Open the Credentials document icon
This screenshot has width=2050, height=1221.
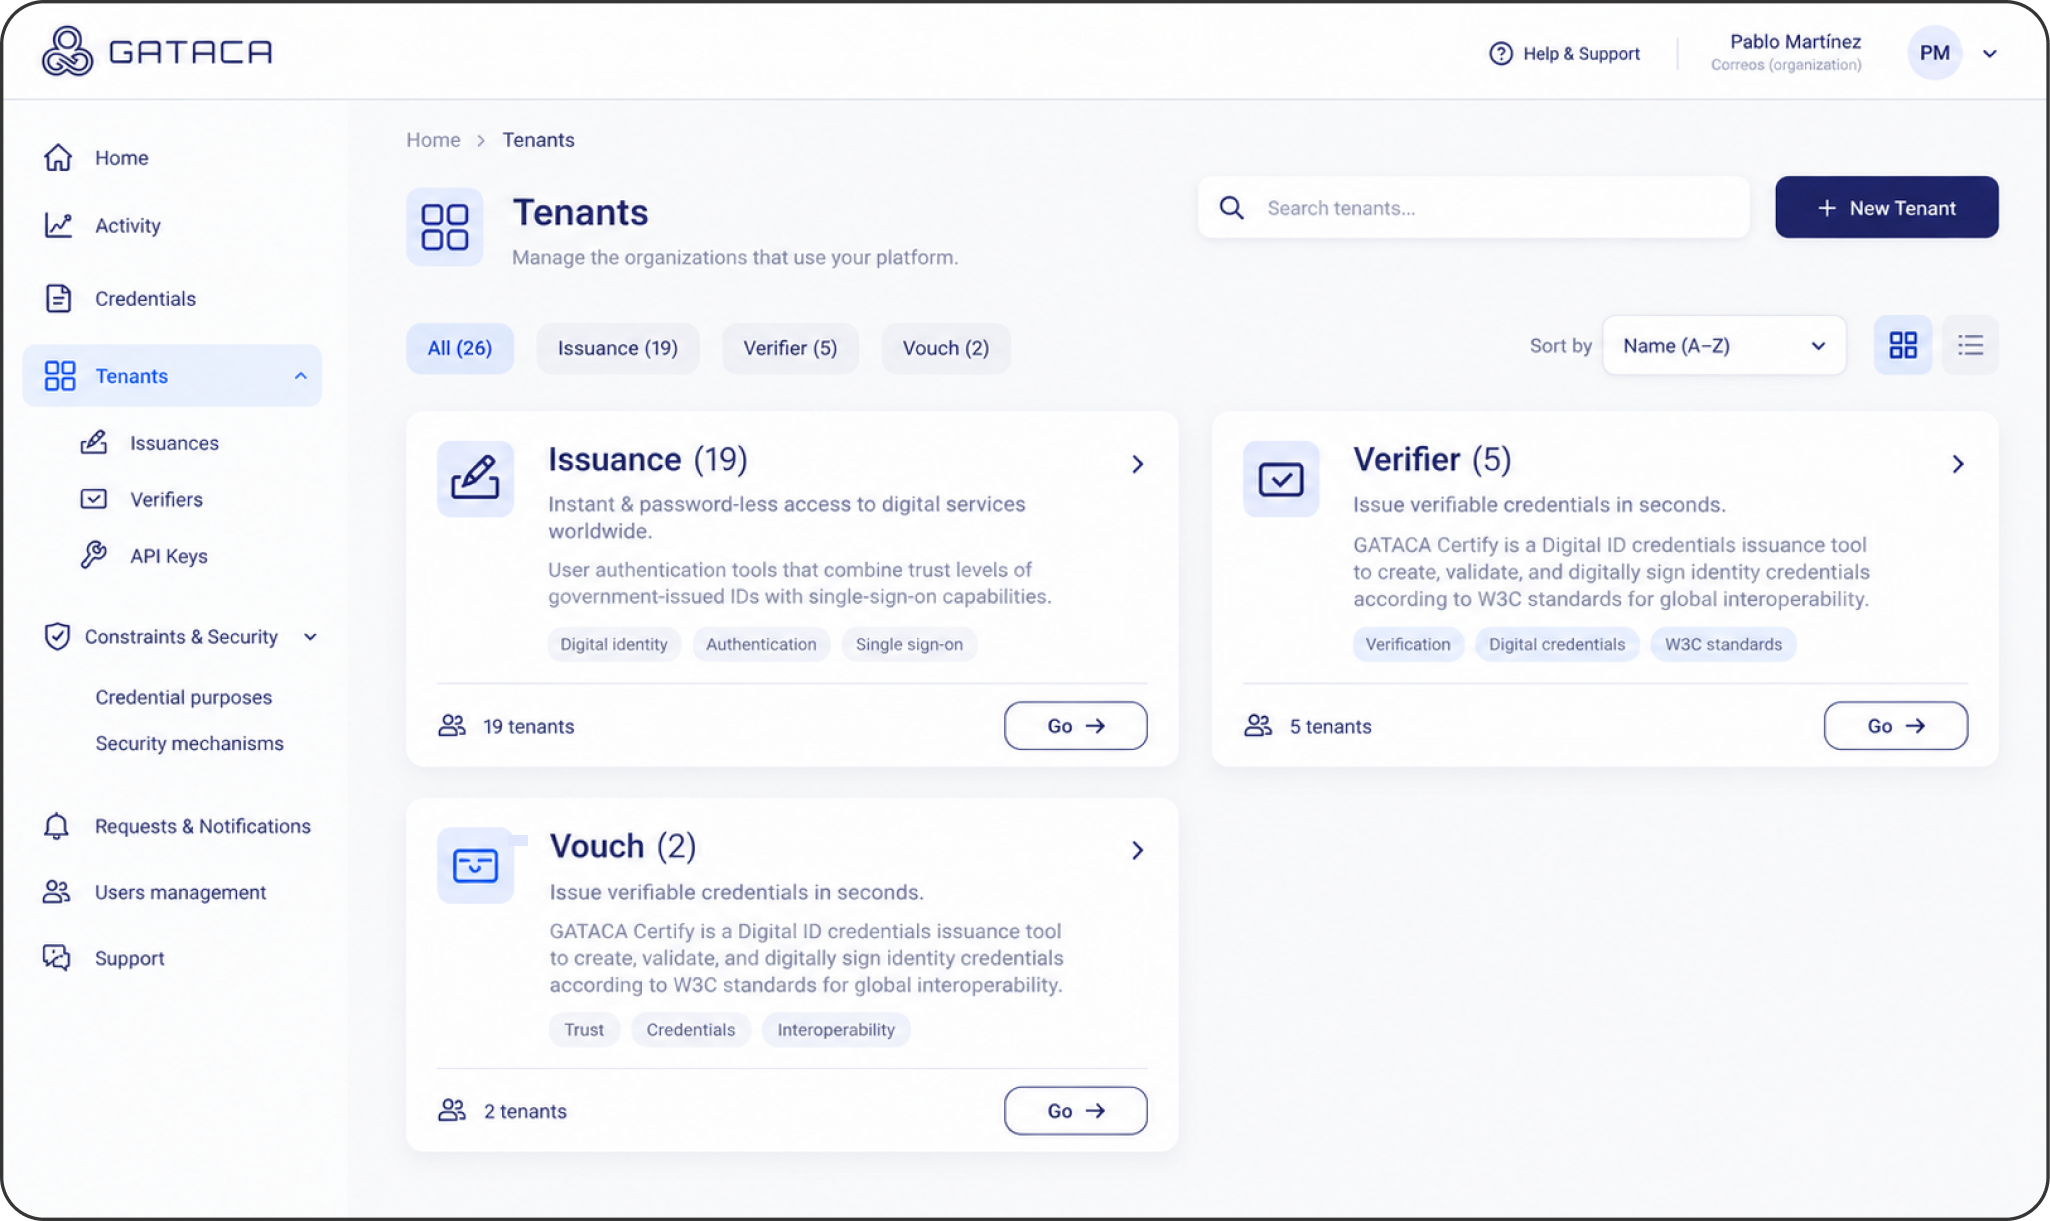coord(58,298)
